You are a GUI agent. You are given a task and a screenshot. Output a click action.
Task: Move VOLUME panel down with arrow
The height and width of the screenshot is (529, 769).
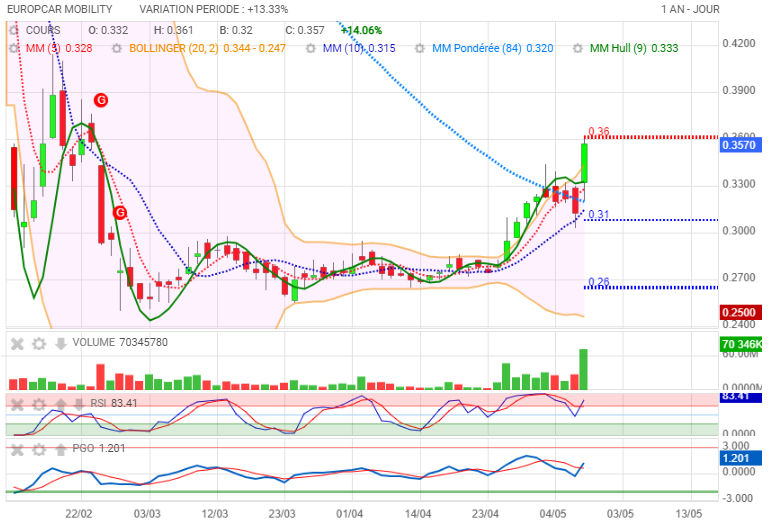pos(60,343)
